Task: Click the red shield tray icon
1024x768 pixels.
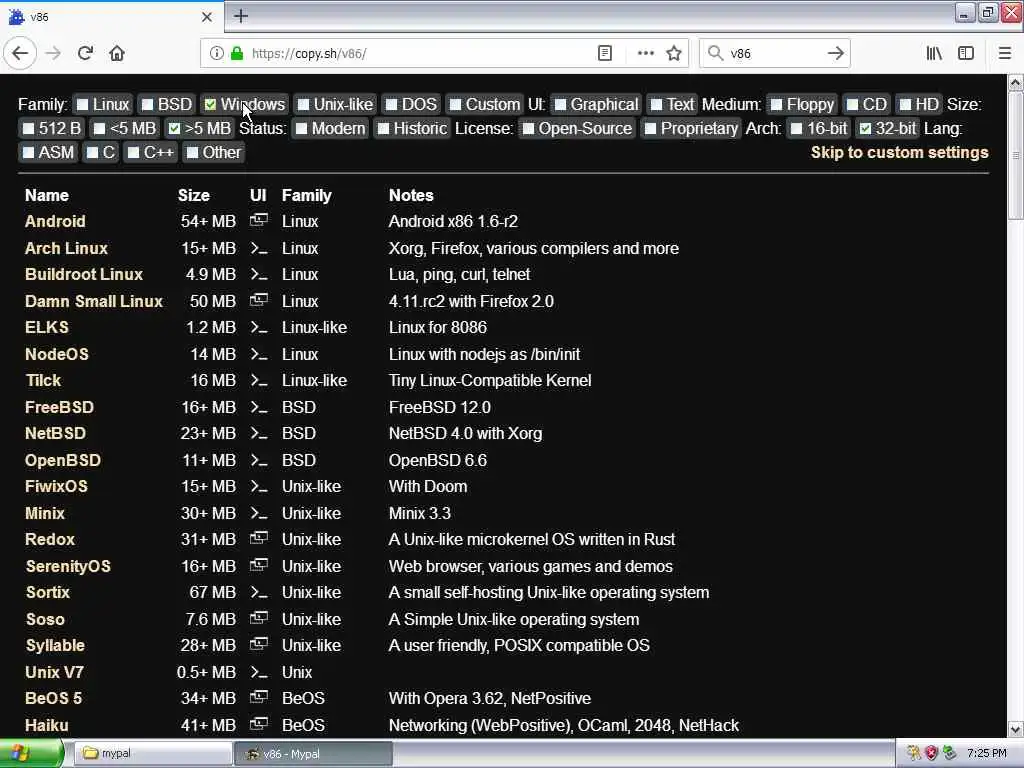Action: tap(931, 753)
